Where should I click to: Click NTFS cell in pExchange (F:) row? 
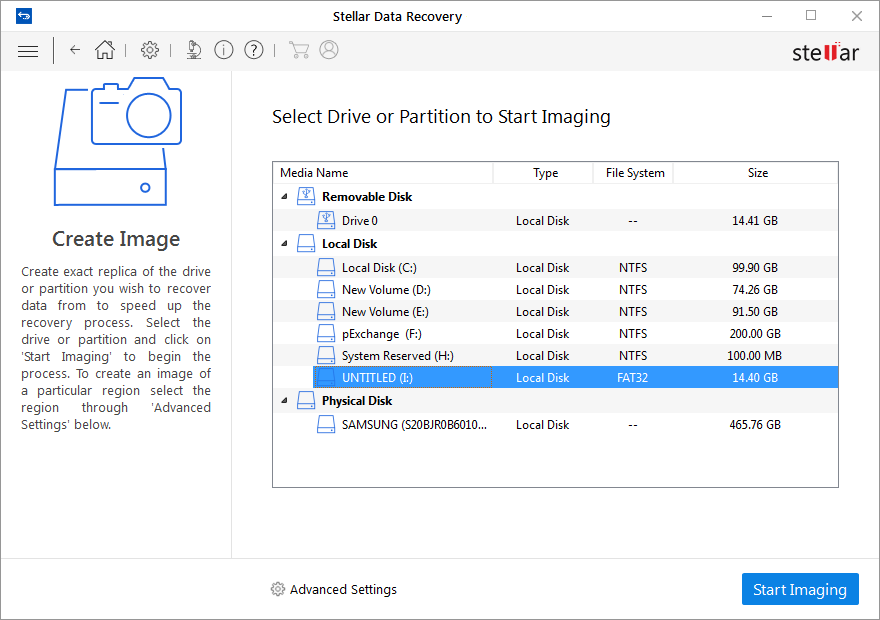(x=633, y=333)
